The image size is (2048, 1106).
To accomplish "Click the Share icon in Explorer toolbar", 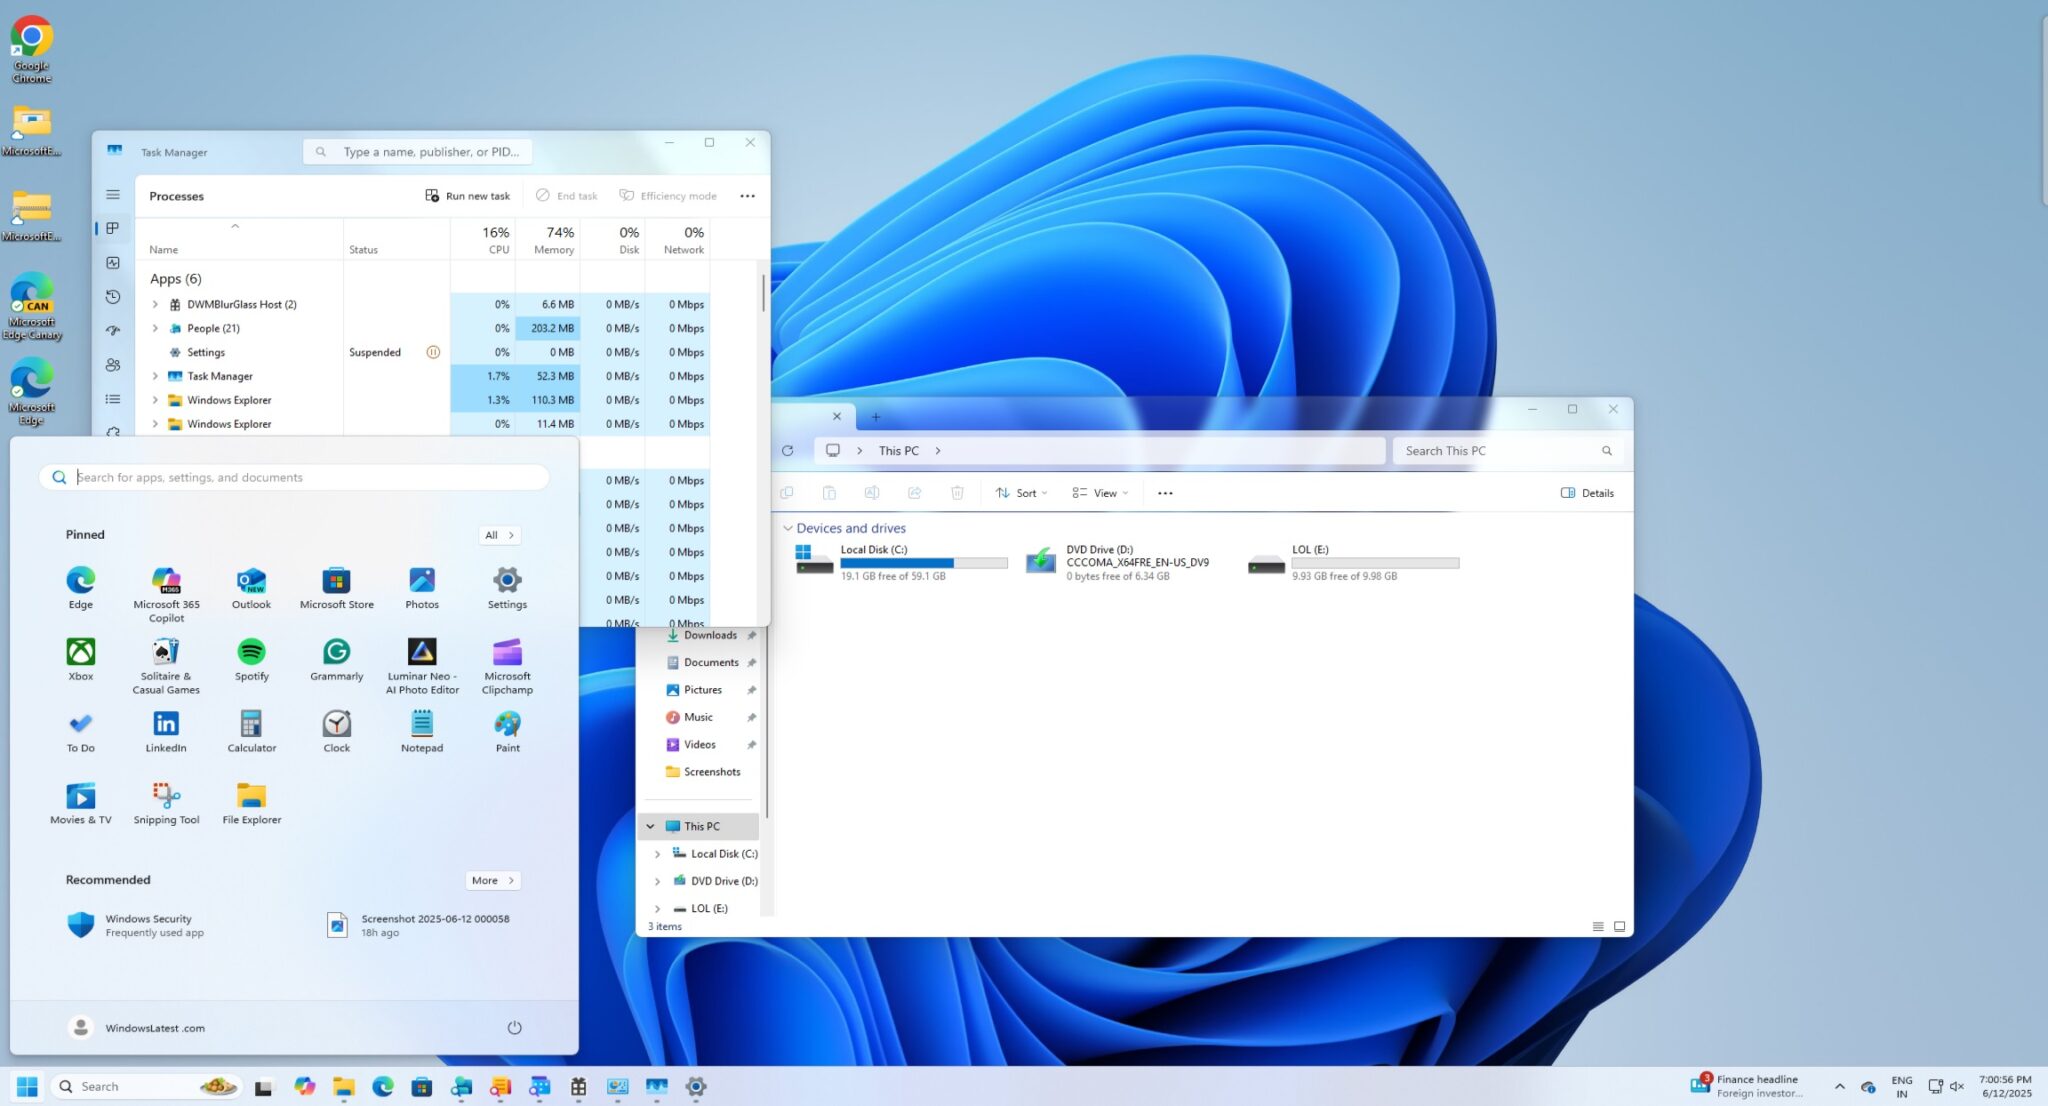I will click(914, 492).
